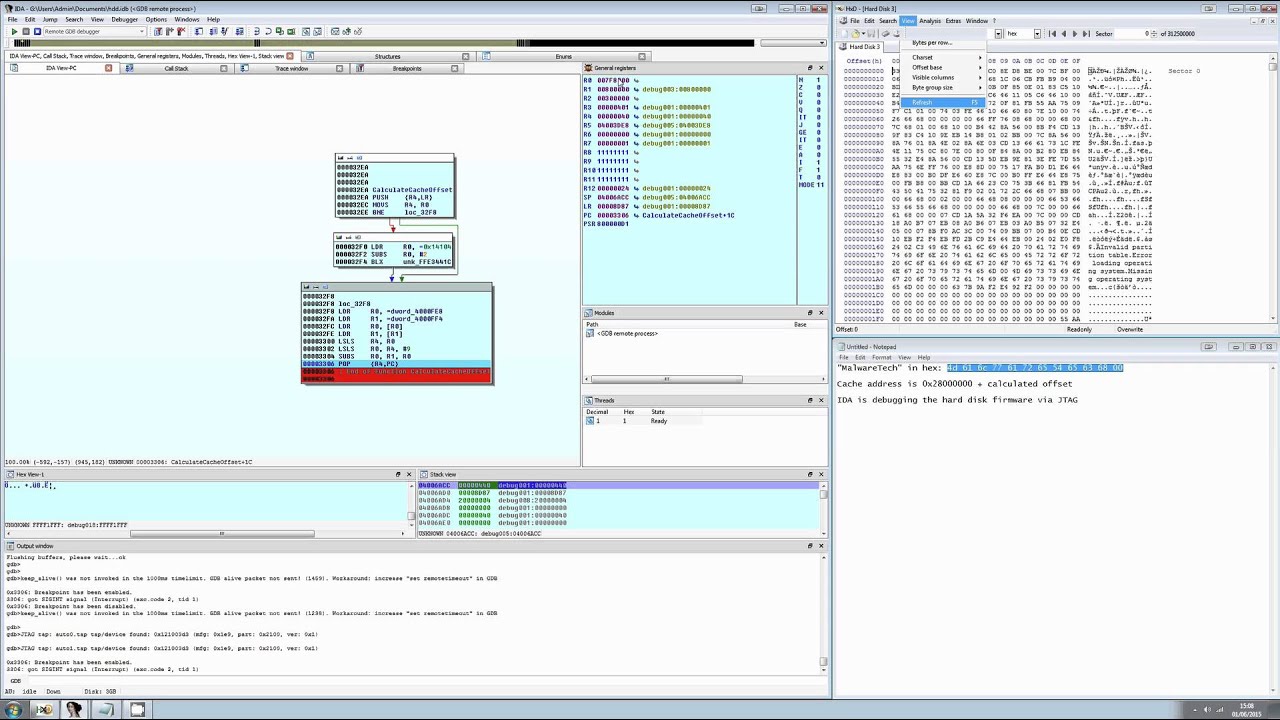The width and height of the screenshot is (1280, 720).
Task: Select the Call Stack tab
Action: [176, 68]
